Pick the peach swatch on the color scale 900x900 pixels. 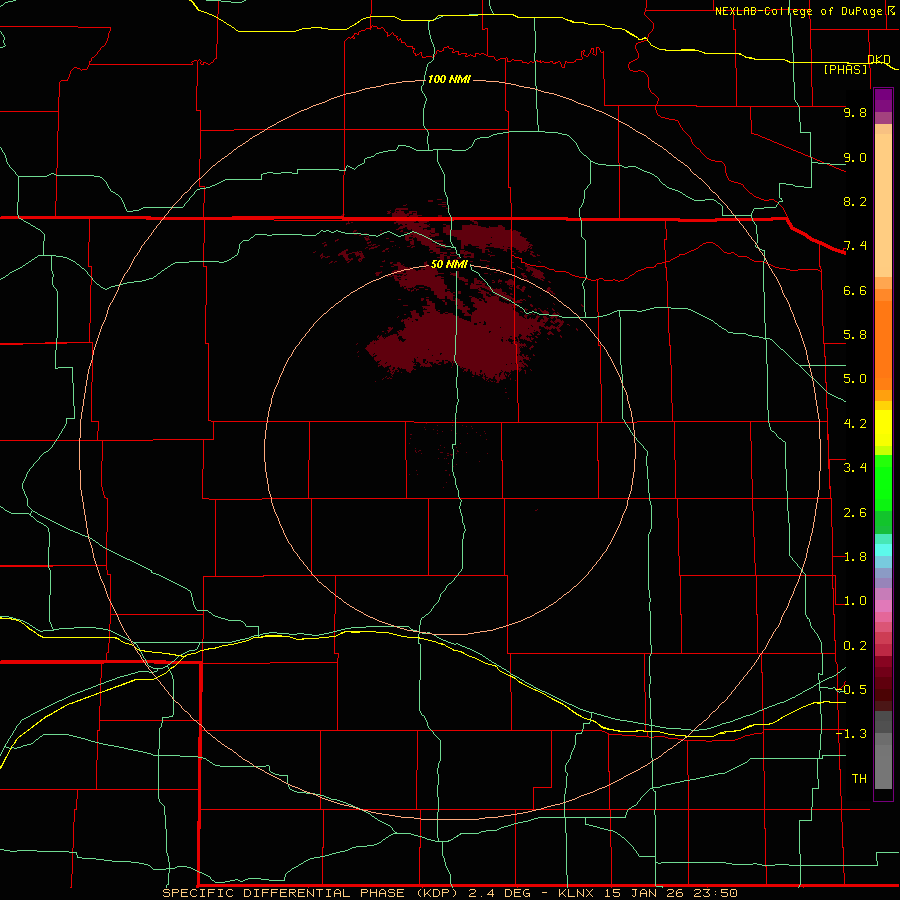(883, 205)
